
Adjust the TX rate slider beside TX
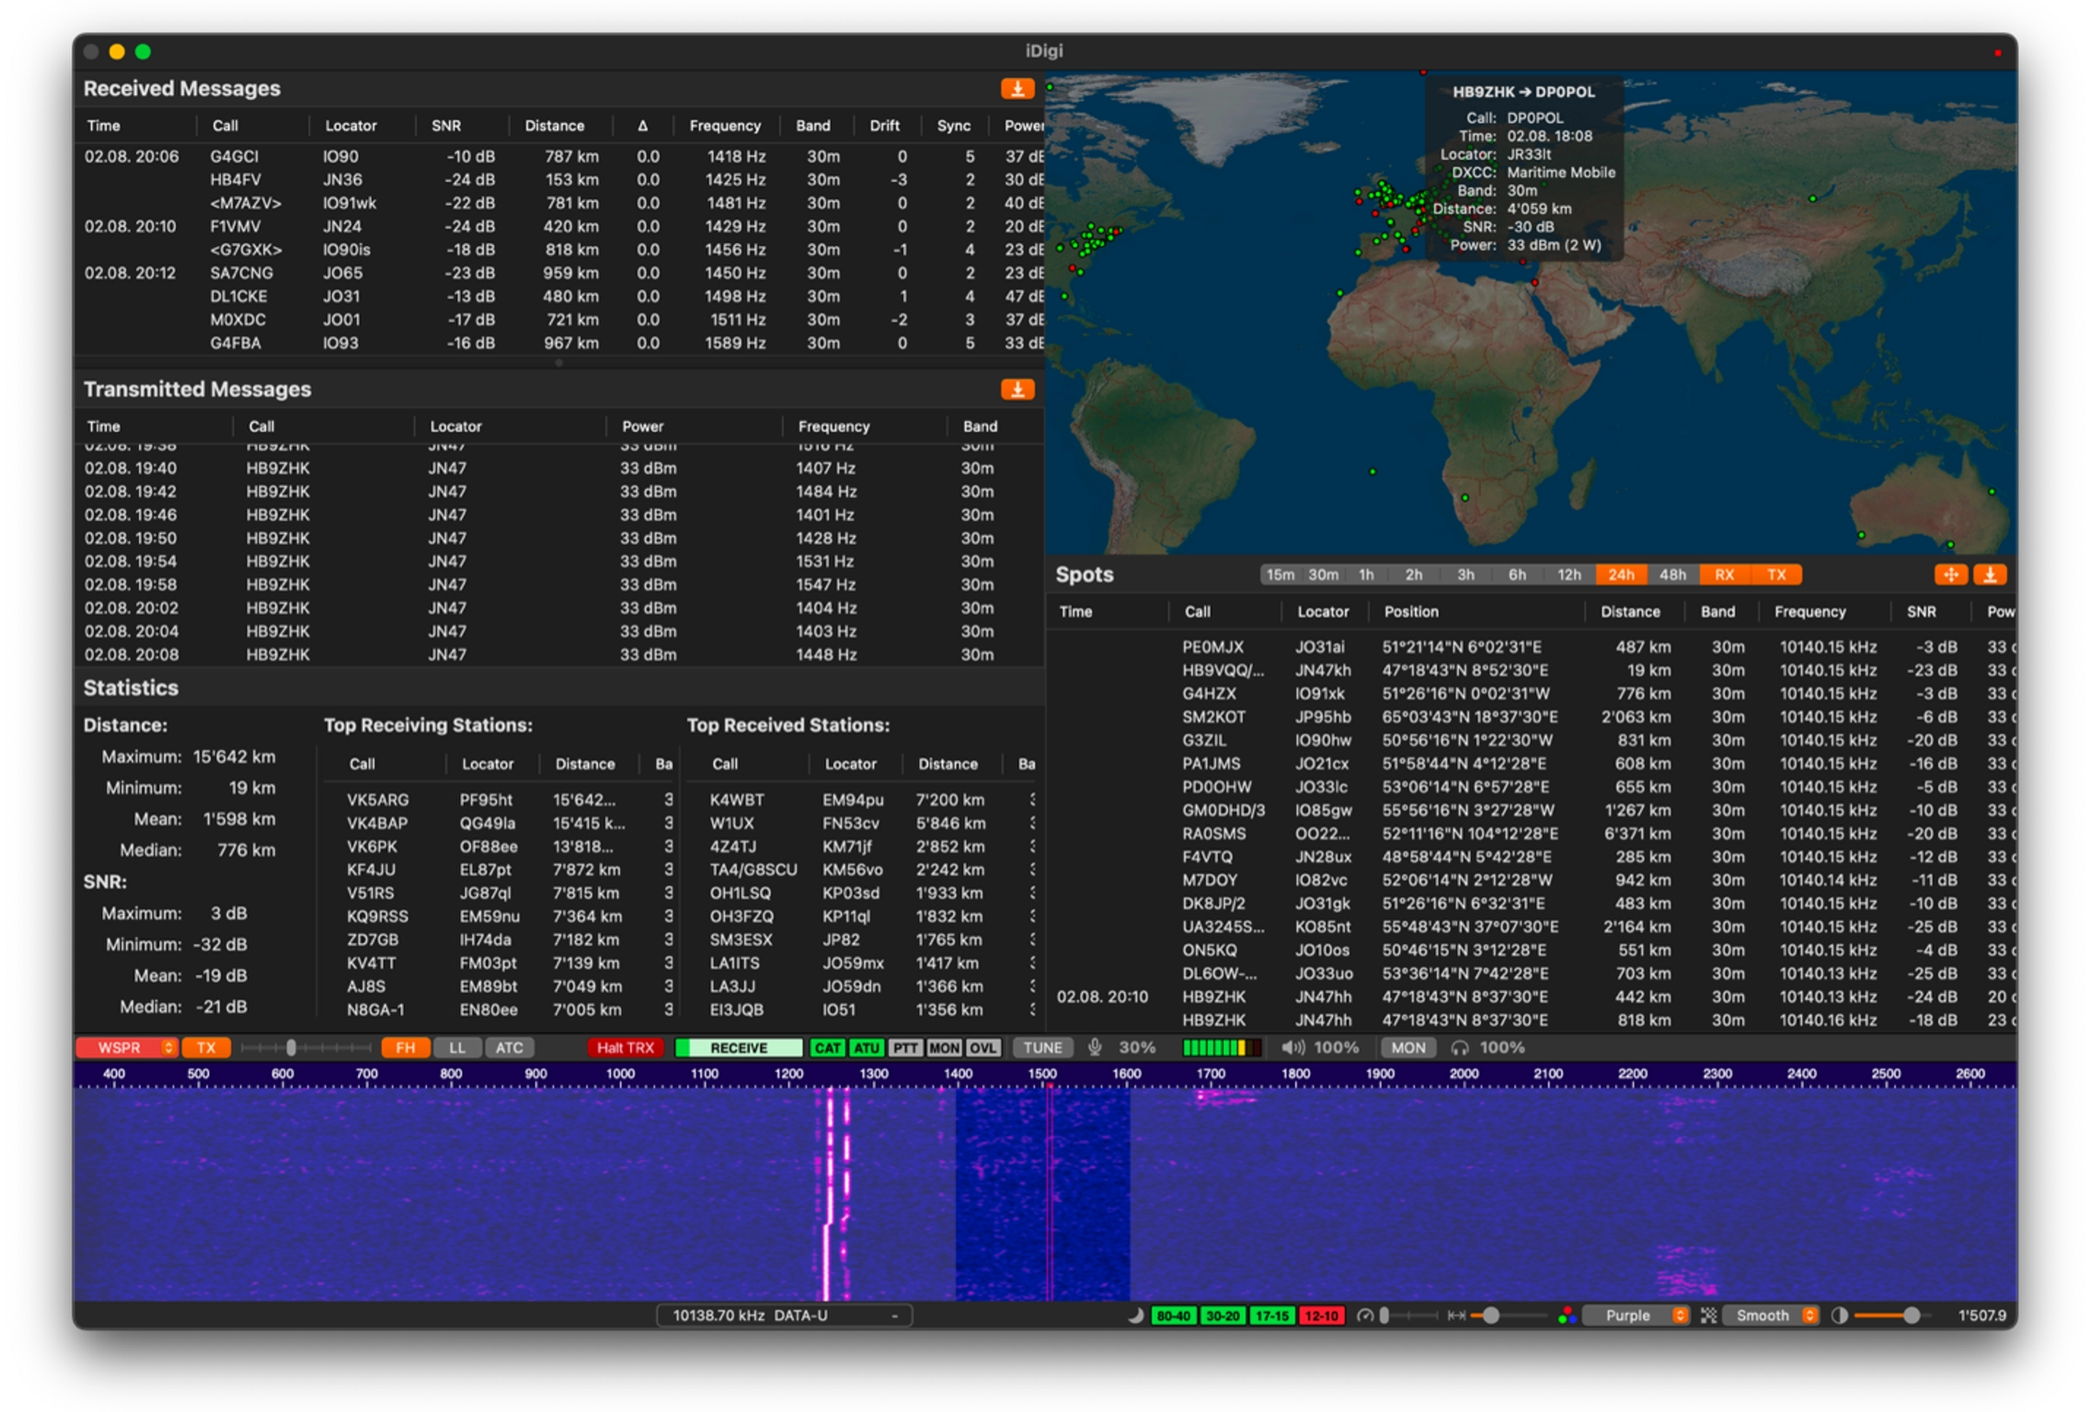pyautogui.click(x=306, y=1048)
